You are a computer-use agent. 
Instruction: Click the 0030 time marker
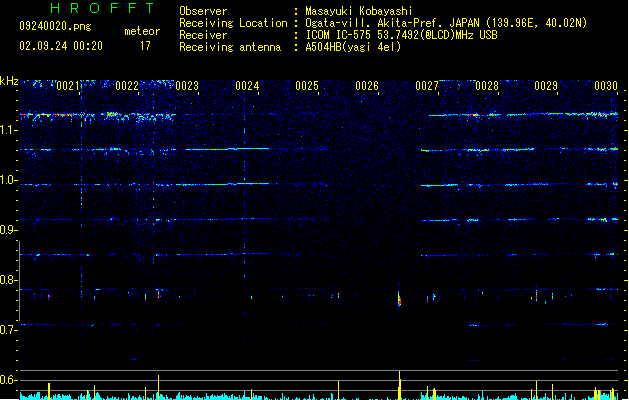[x=606, y=86]
